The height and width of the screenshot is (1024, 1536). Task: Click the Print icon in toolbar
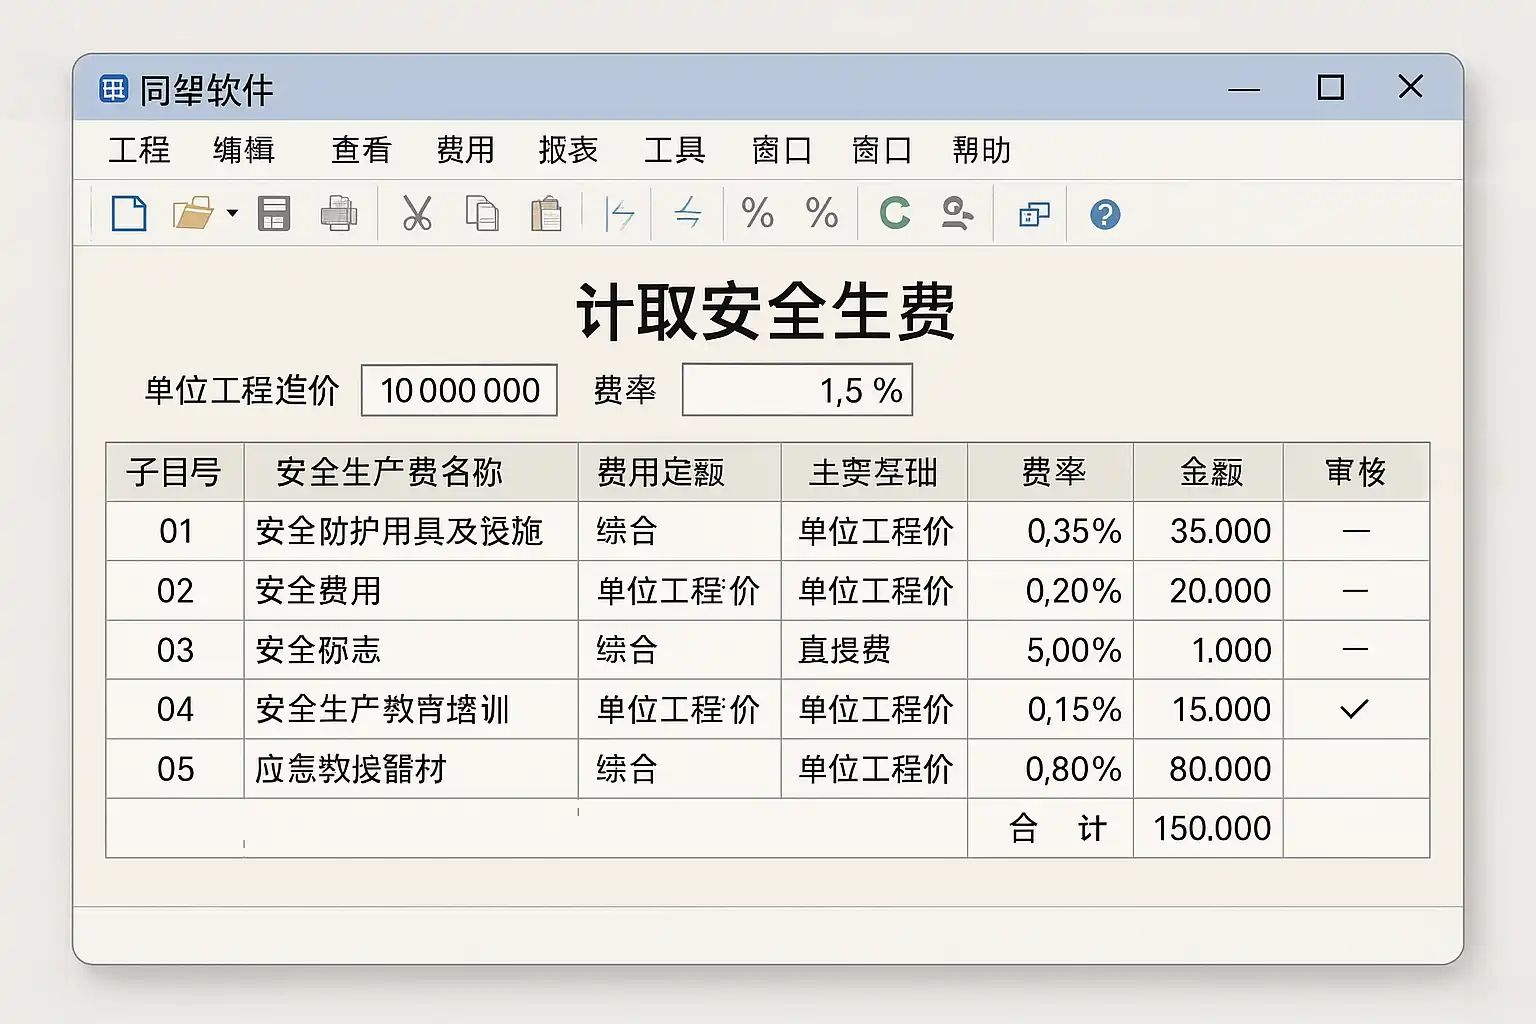click(x=339, y=214)
